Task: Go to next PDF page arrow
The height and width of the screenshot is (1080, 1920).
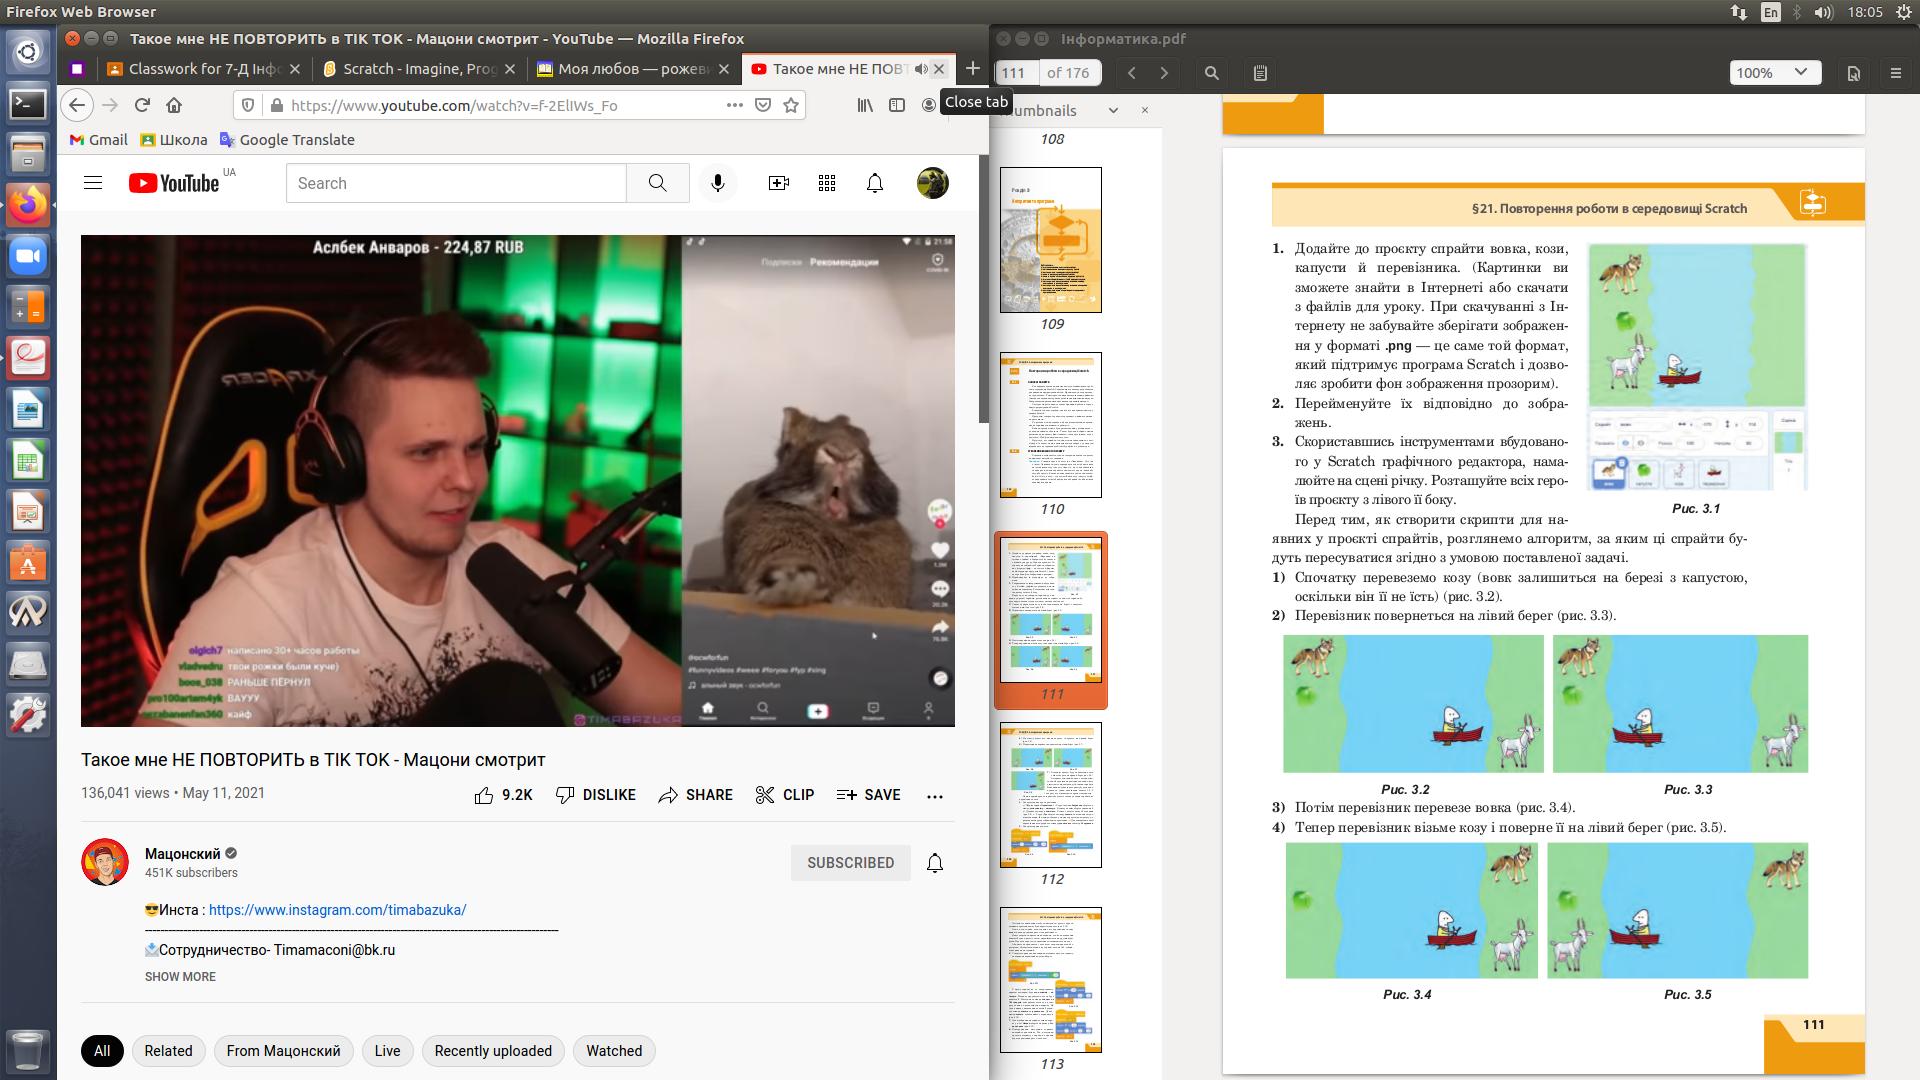Action: tap(1164, 73)
